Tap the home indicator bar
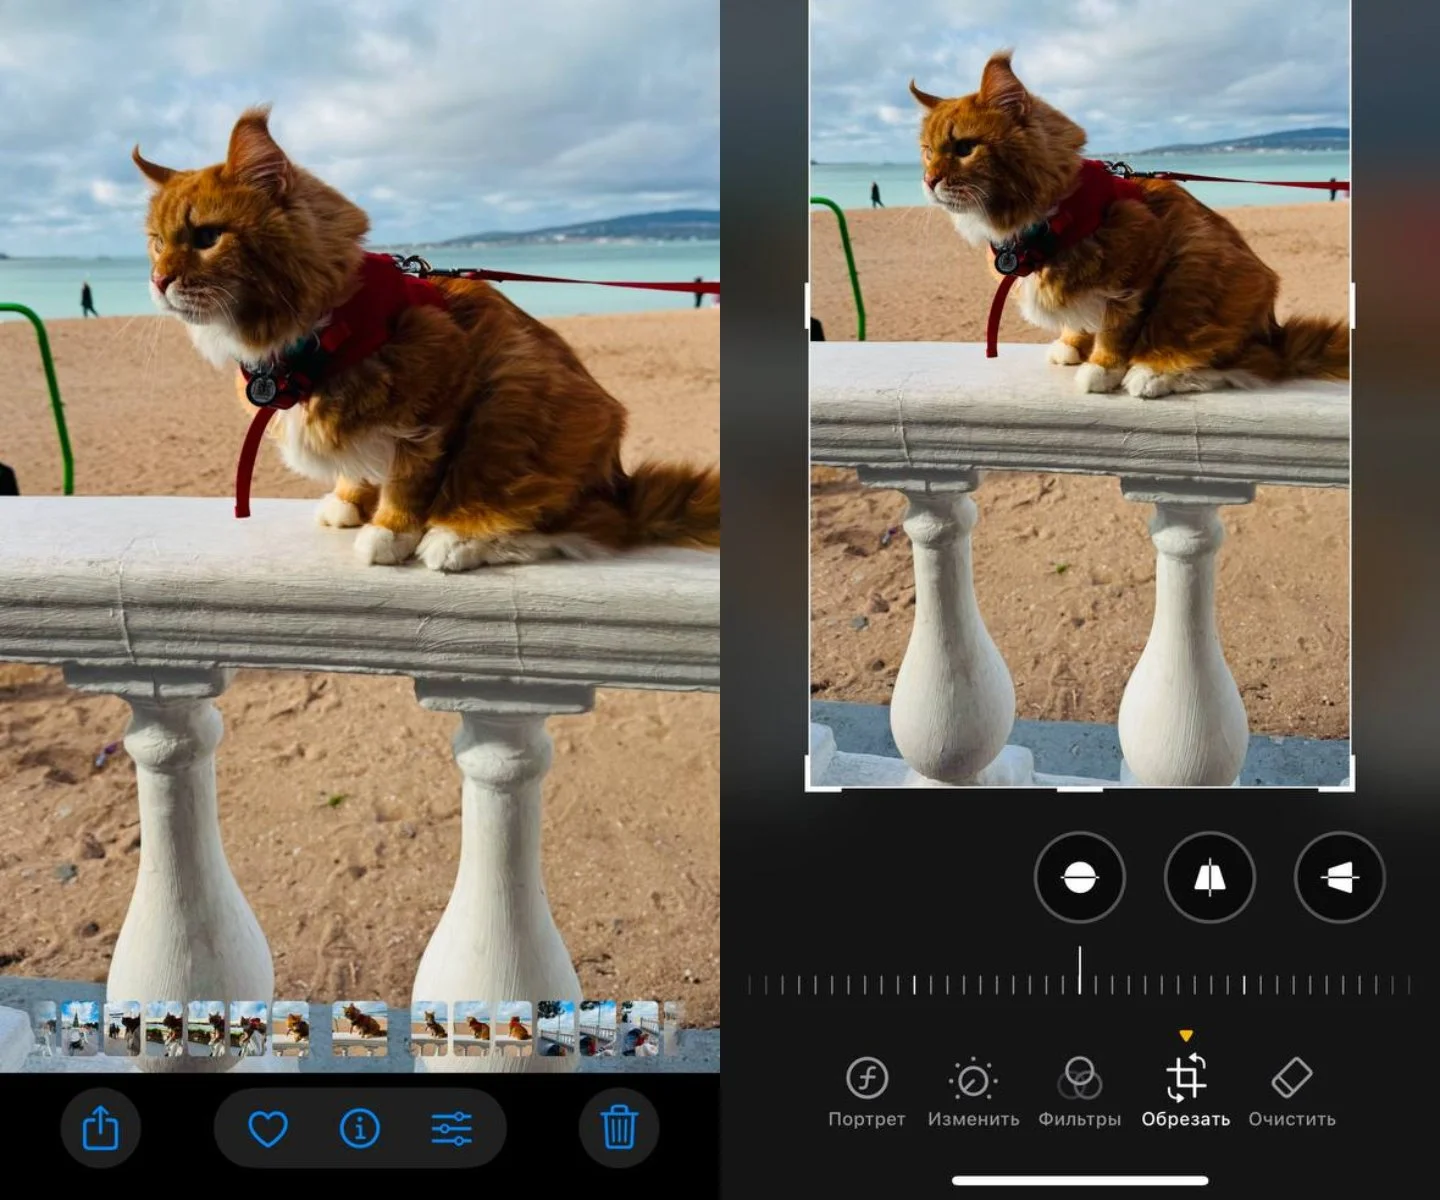Screen dimensions: 1440x1200 pyautogui.click(x=1080, y=1181)
